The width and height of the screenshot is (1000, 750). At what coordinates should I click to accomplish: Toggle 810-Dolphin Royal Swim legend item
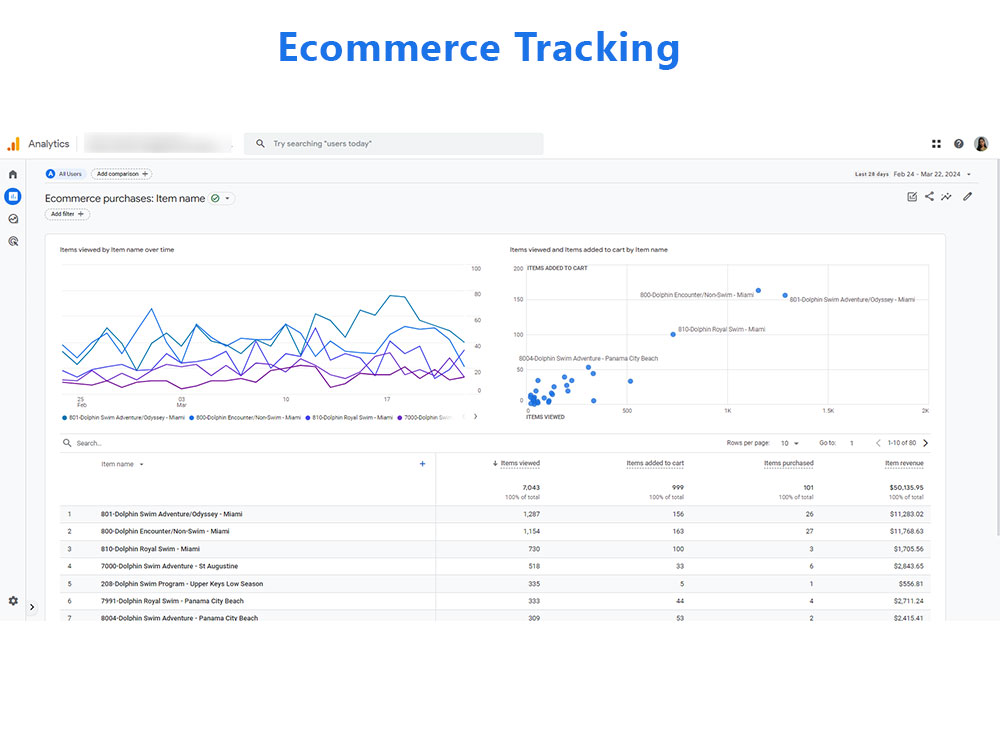[x=349, y=418]
